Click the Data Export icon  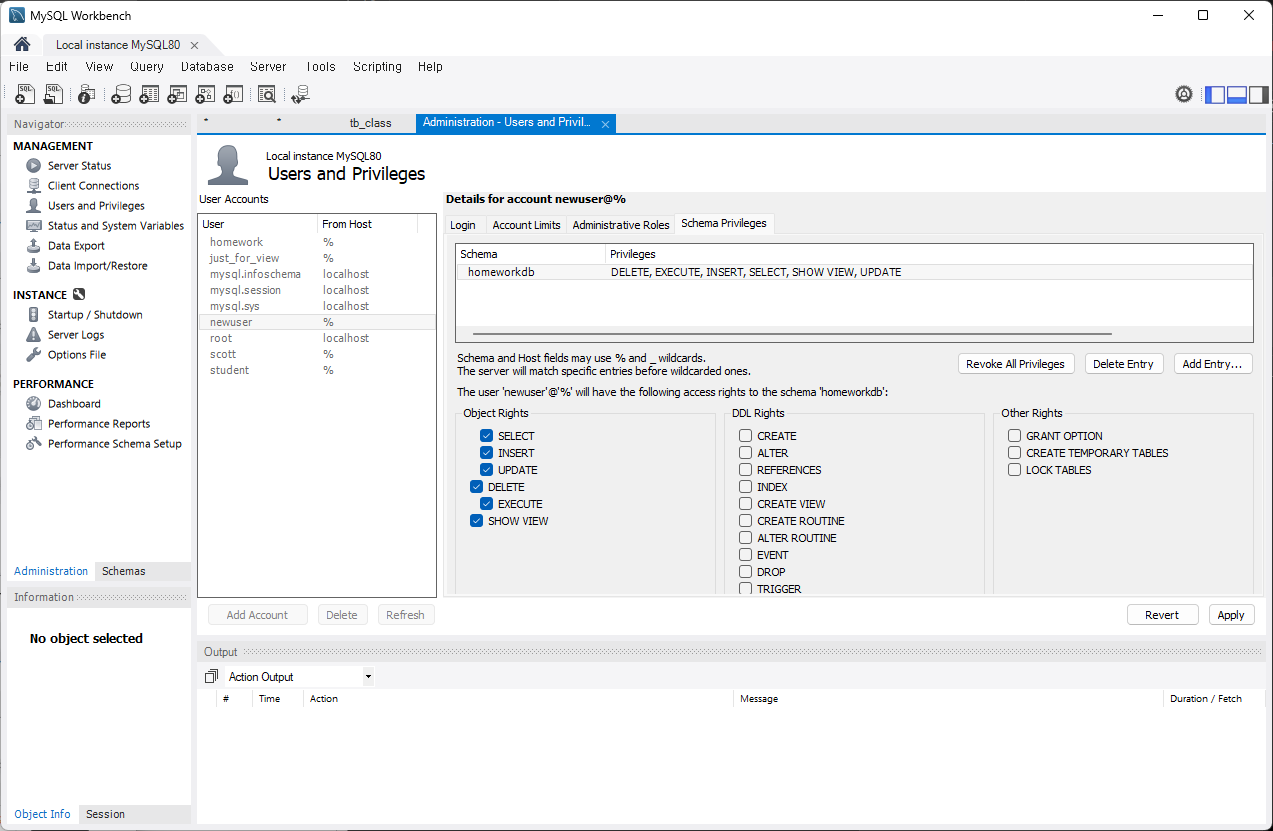[x=34, y=246]
